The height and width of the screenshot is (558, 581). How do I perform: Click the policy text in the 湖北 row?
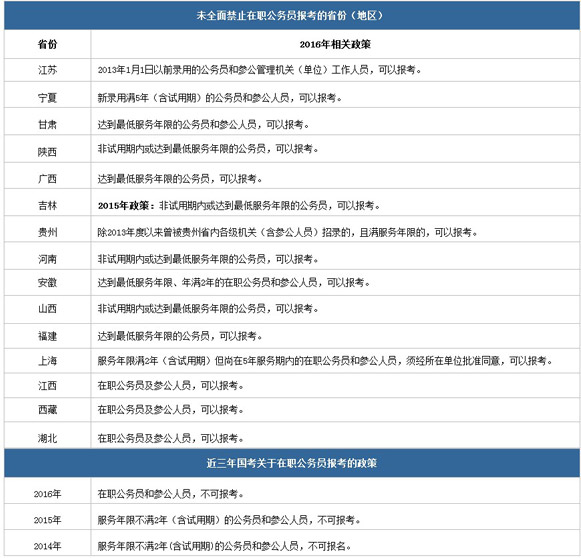pos(170,439)
